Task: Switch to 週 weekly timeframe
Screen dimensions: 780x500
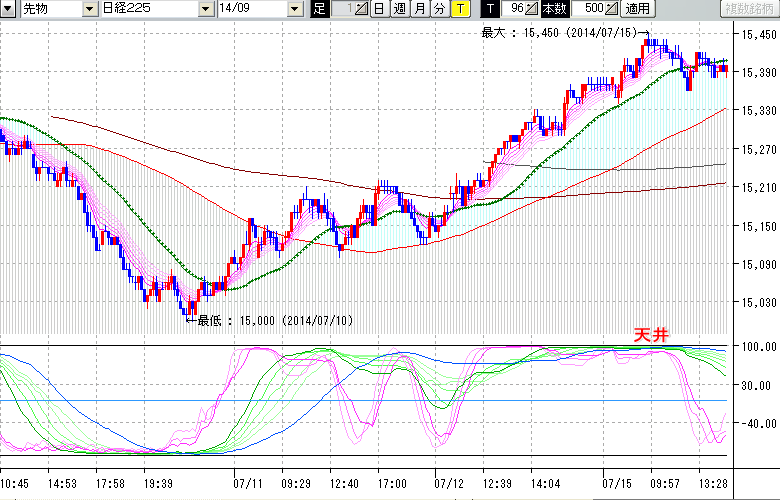Action: [x=399, y=9]
